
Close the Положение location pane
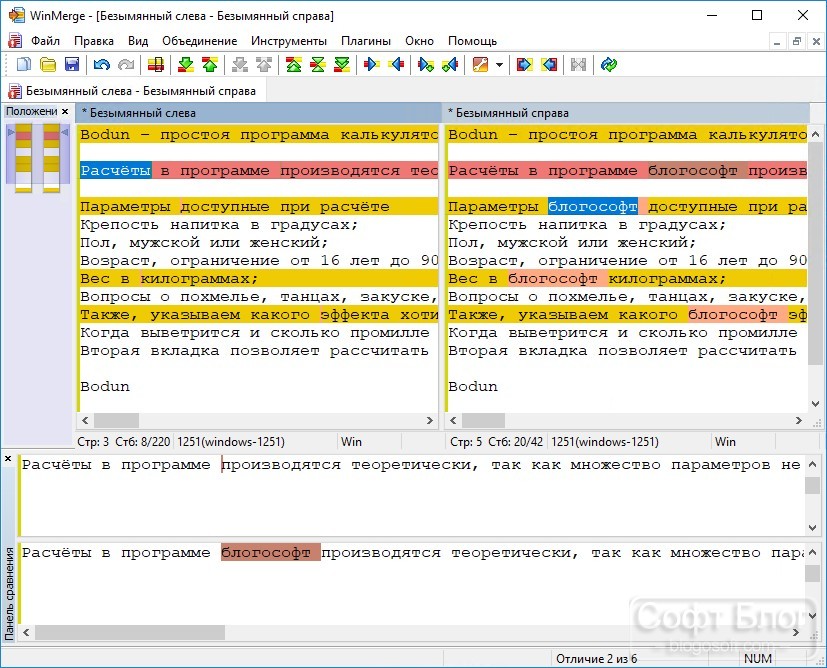(65, 111)
